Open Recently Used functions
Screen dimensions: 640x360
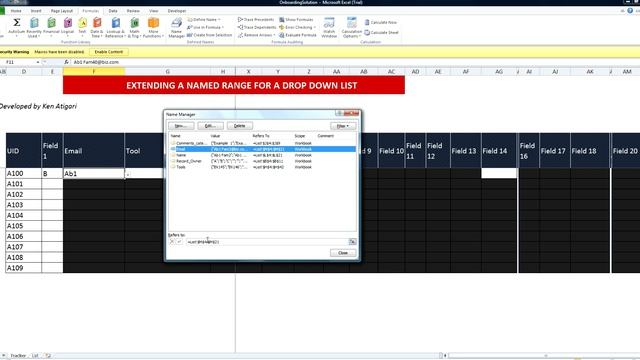click(x=34, y=27)
